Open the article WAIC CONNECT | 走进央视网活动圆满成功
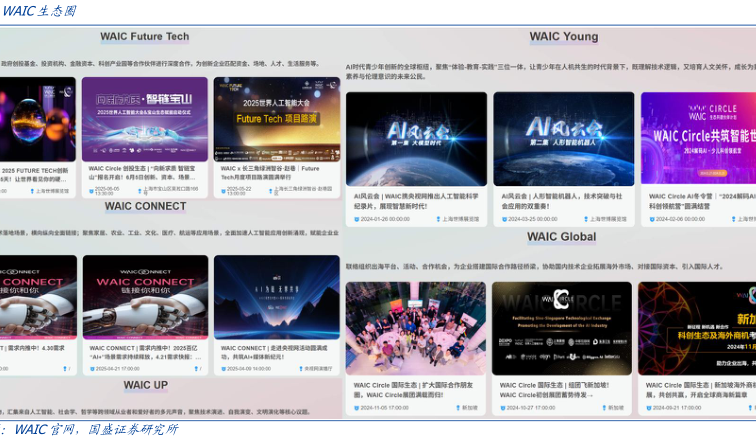This screenshot has height=448, width=756. (x=274, y=353)
